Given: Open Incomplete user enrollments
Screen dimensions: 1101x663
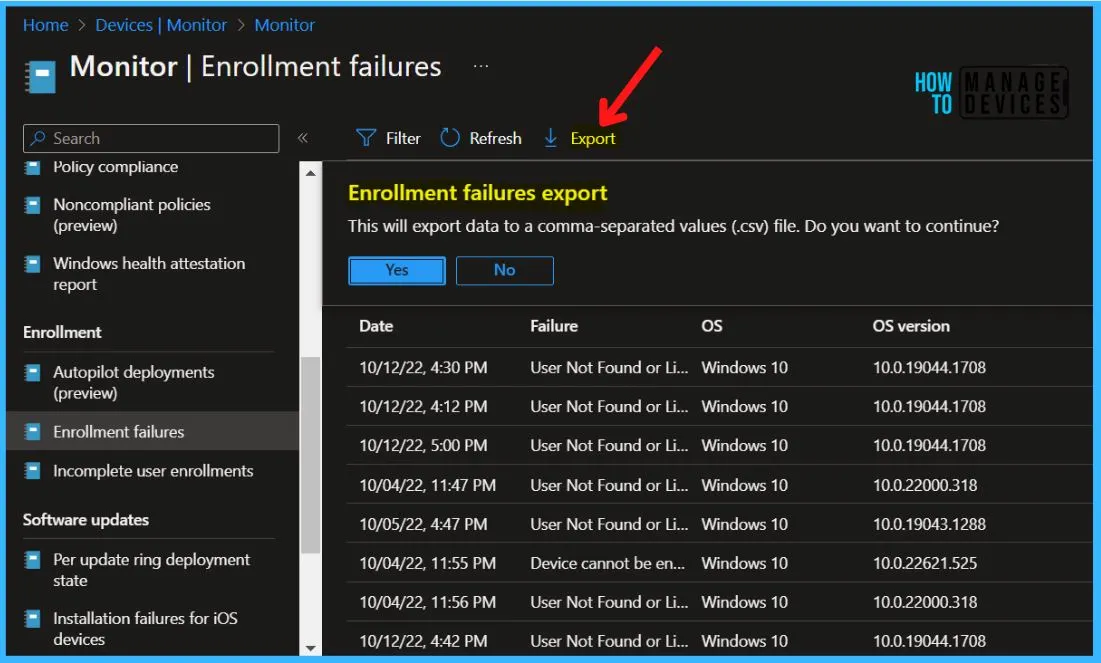Looking at the screenshot, I should click(153, 471).
